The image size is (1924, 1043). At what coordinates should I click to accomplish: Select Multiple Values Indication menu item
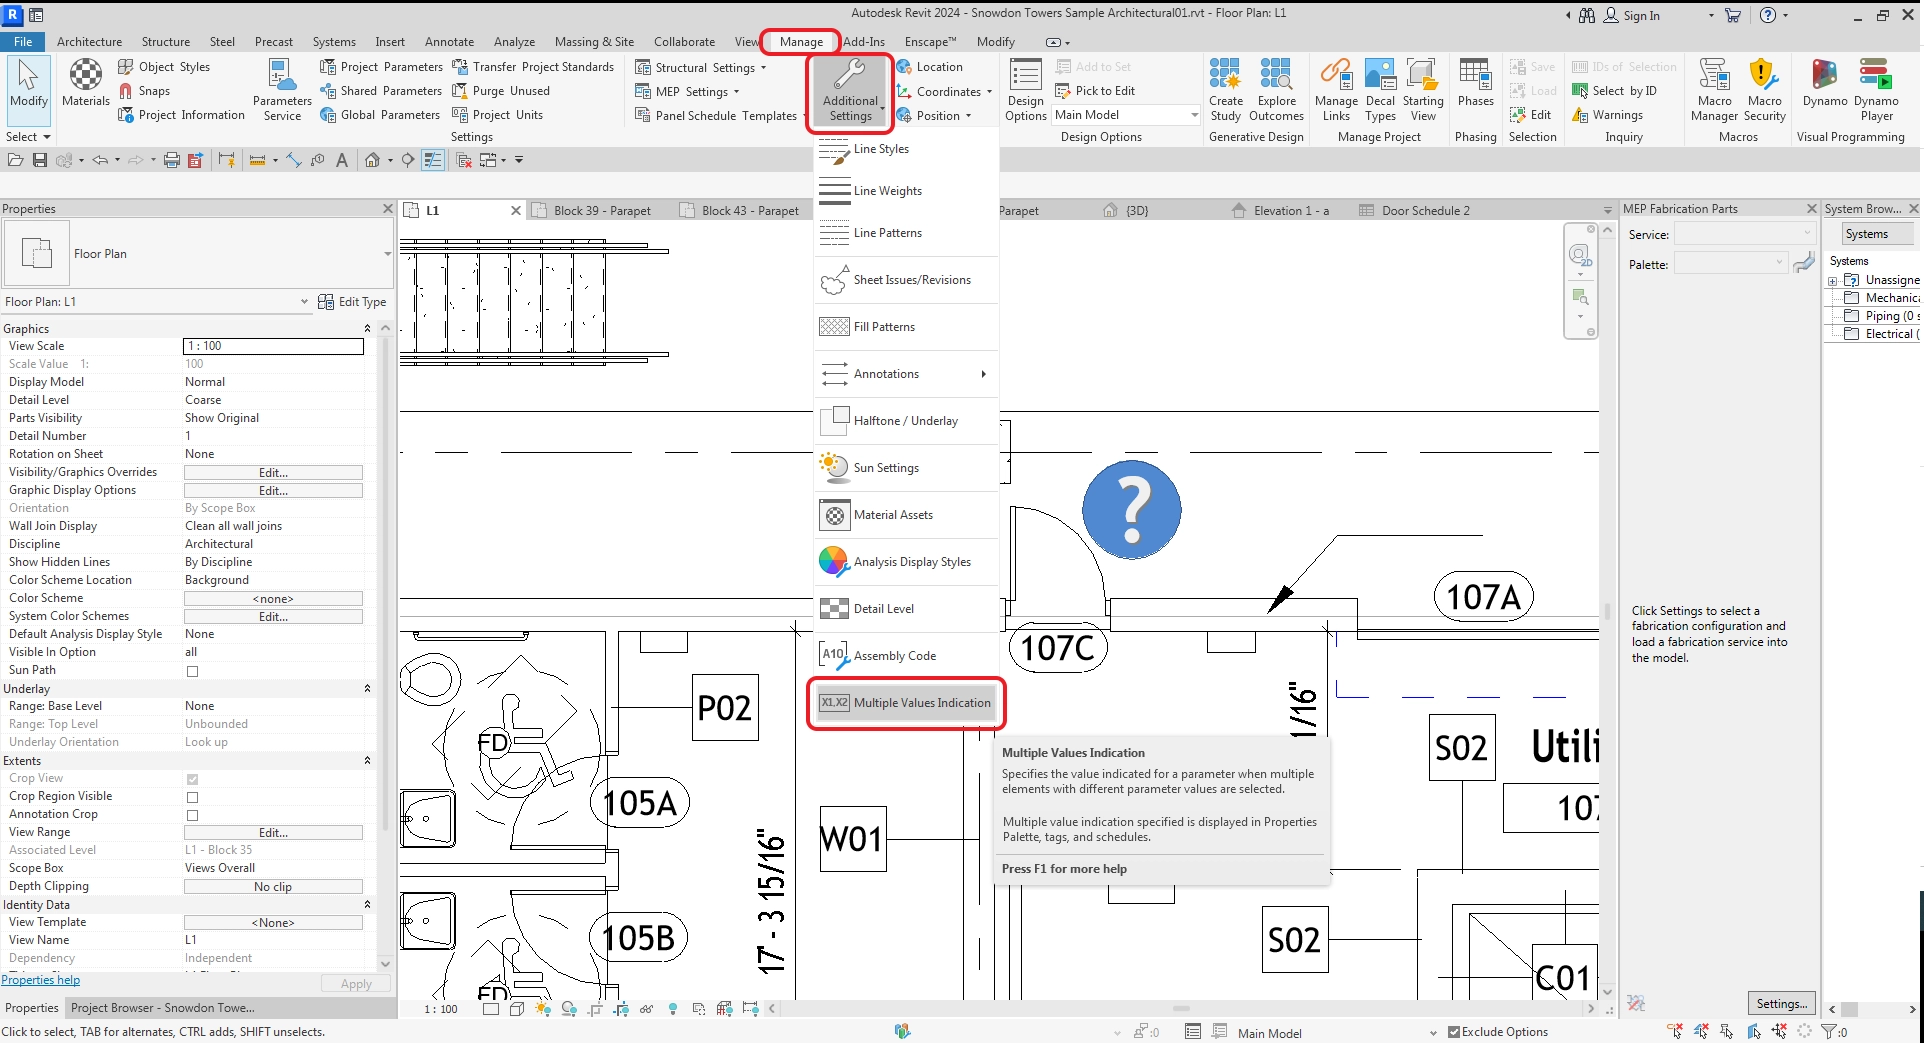[x=906, y=703]
